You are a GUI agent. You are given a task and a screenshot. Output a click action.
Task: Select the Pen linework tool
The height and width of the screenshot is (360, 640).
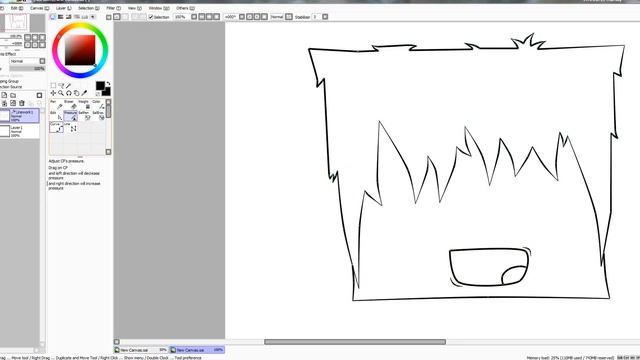[56, 104]
